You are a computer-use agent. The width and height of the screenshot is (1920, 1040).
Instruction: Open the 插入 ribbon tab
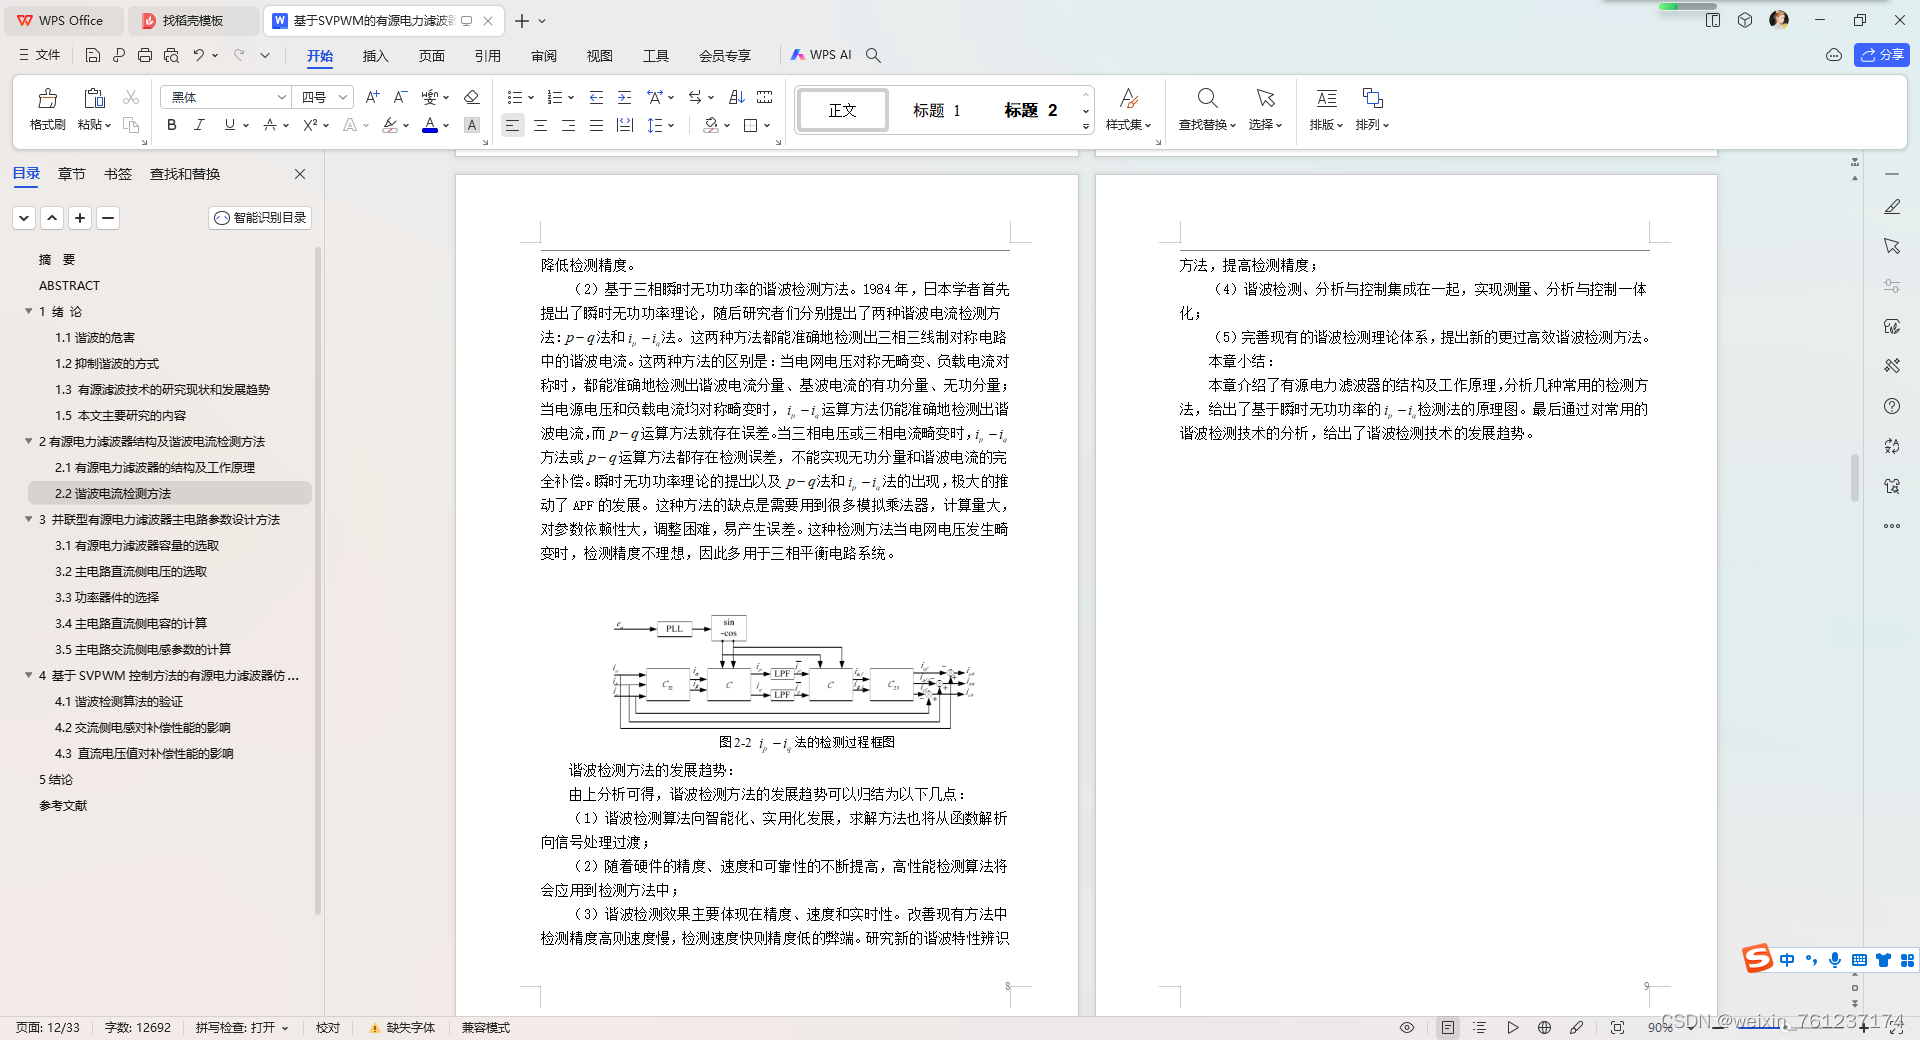(x=375, y=55)
